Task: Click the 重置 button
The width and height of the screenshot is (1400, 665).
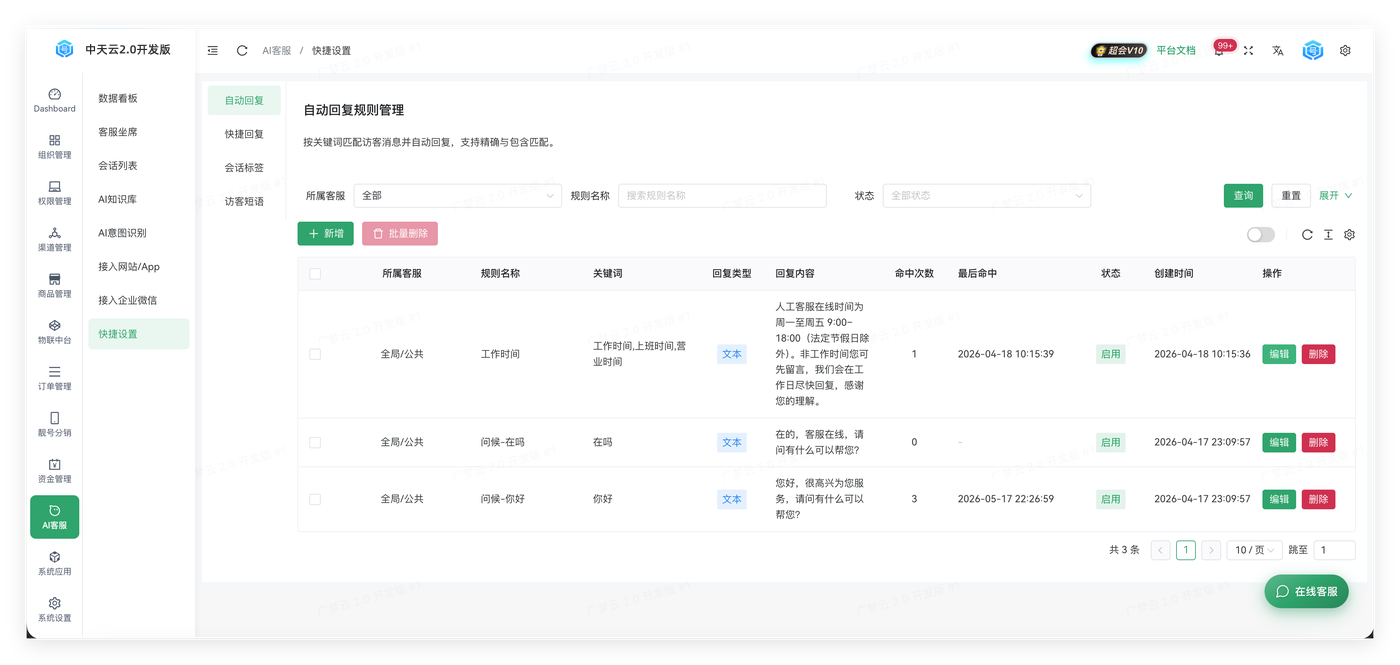Action: (1291, 196)
